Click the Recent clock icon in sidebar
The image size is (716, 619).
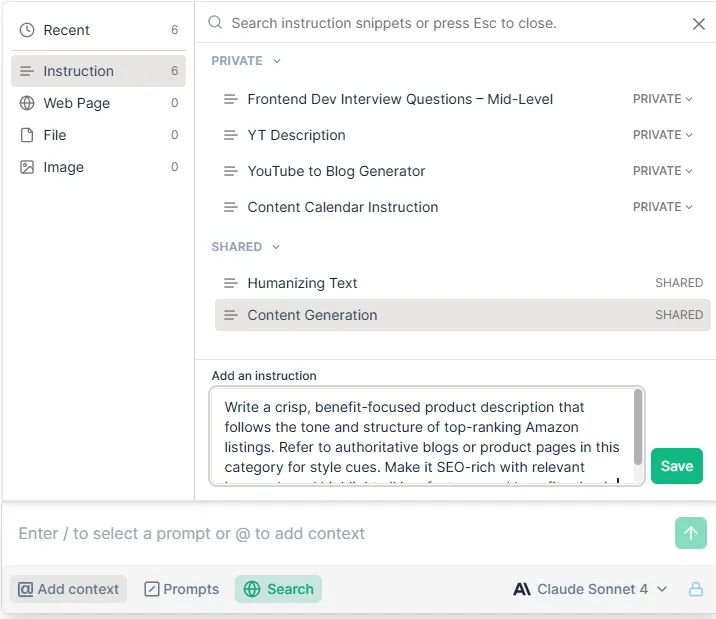point(27,30)
